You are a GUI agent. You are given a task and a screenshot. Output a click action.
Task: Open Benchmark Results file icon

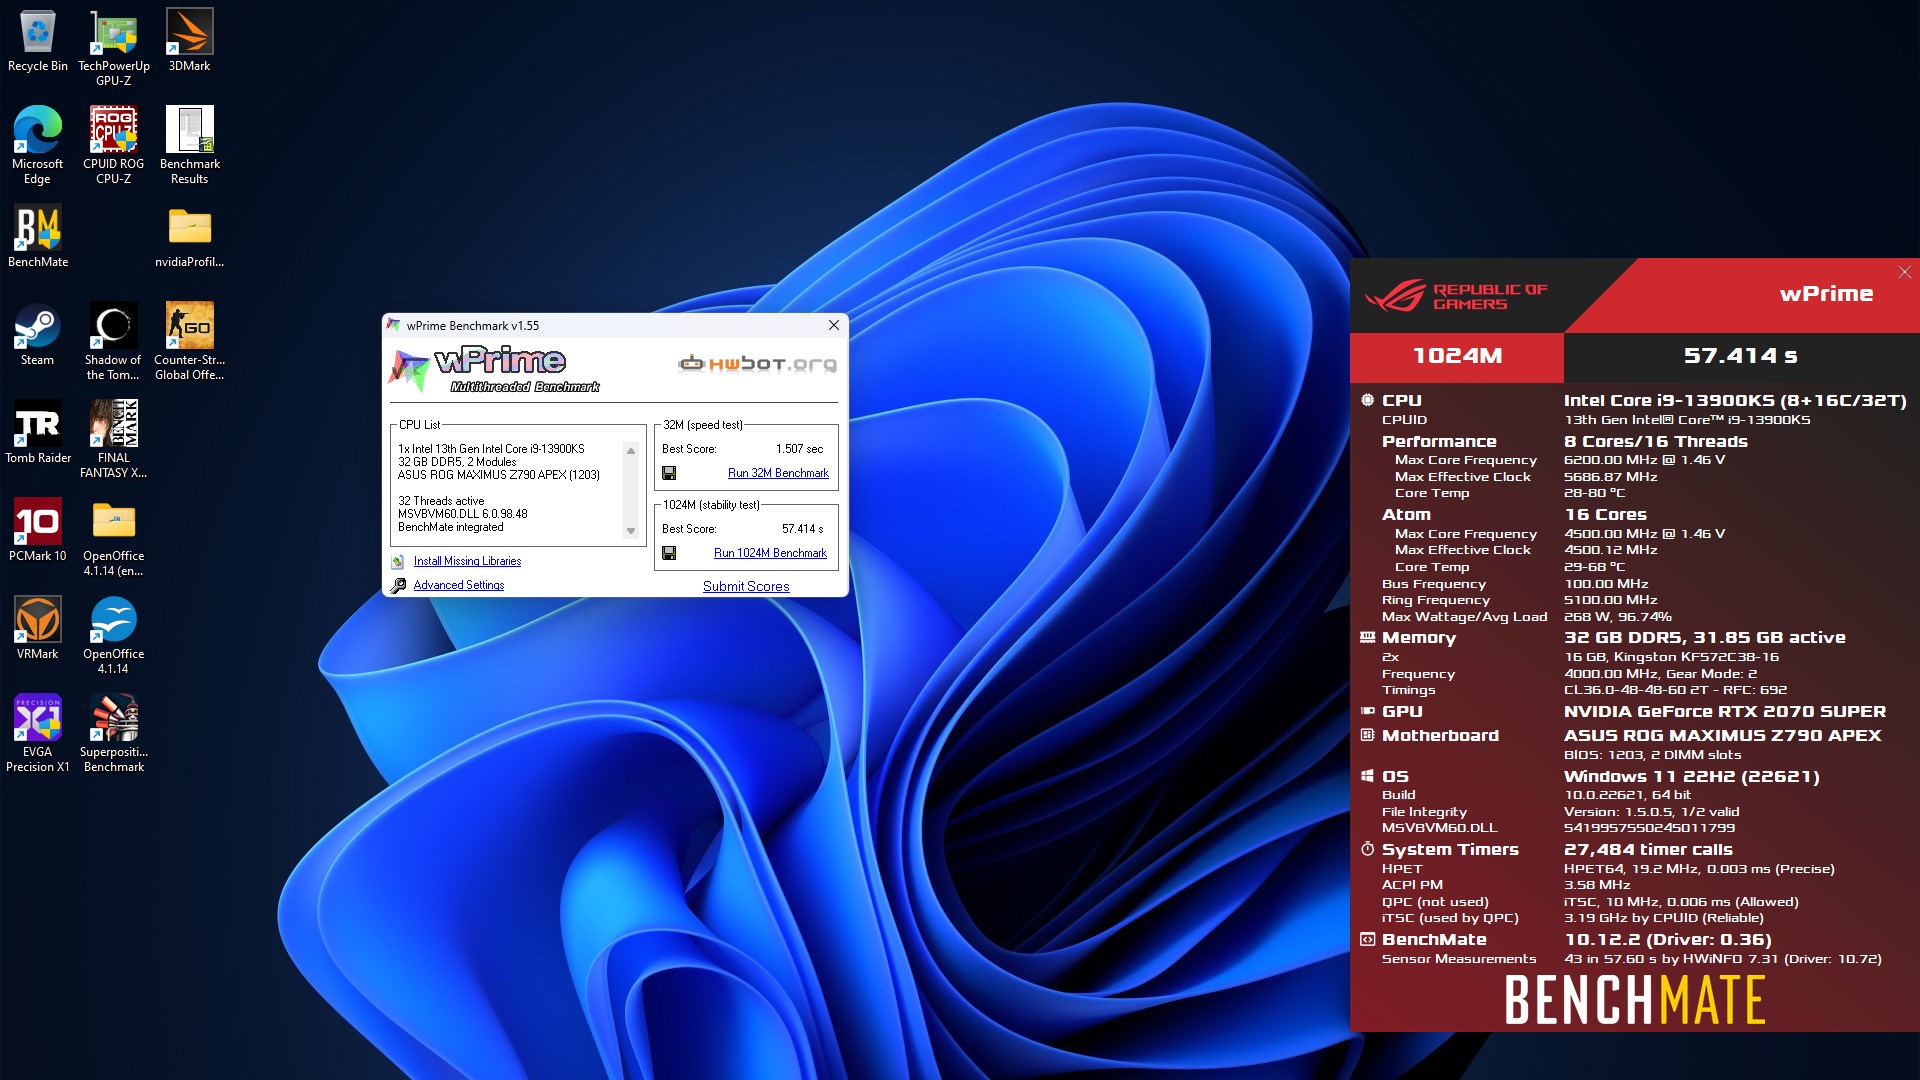(189, 146)
